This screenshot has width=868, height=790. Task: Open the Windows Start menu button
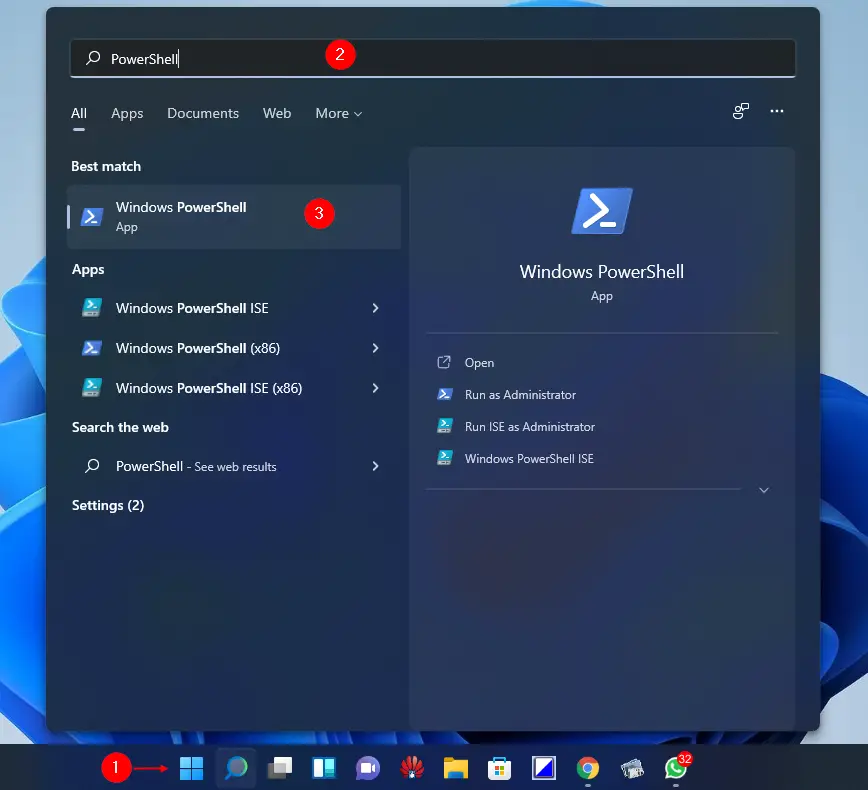[192, 768]
